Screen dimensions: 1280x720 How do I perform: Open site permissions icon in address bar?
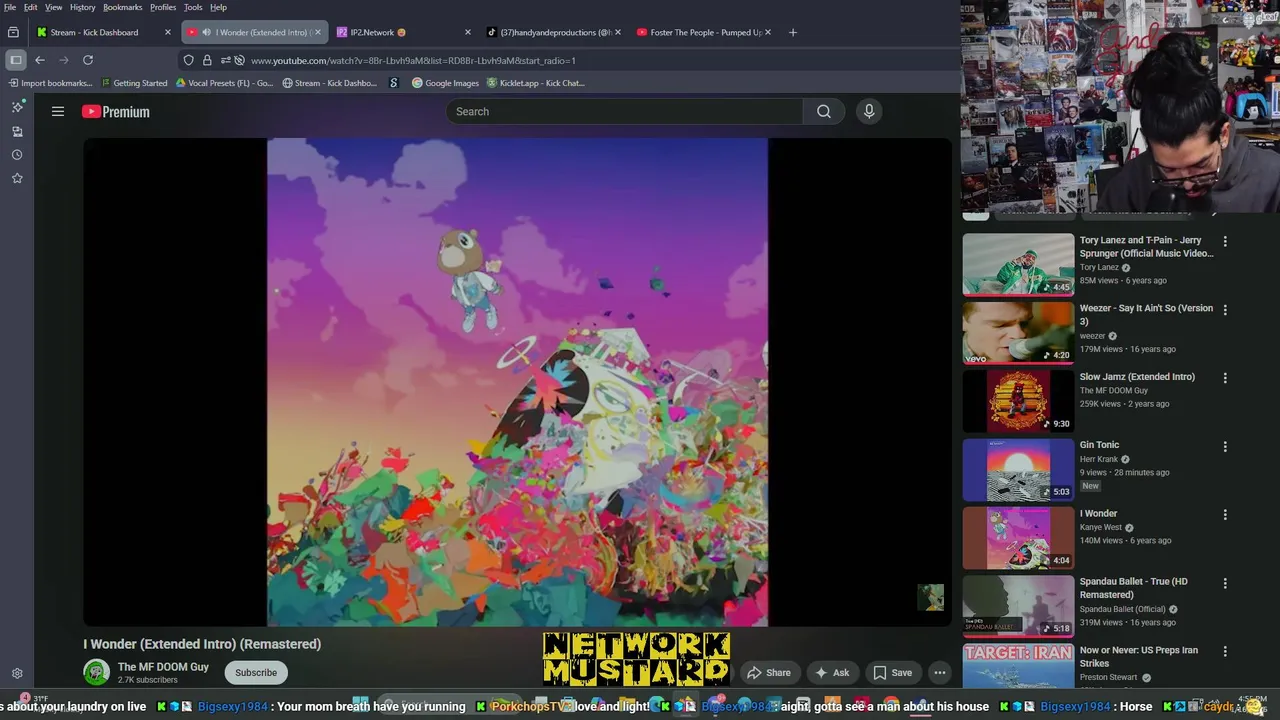225,60
